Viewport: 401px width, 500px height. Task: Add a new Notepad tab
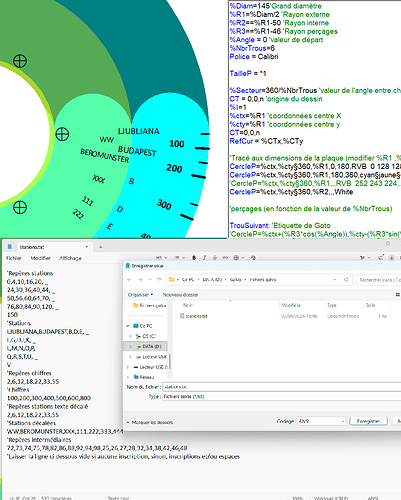tap(101, 247)
